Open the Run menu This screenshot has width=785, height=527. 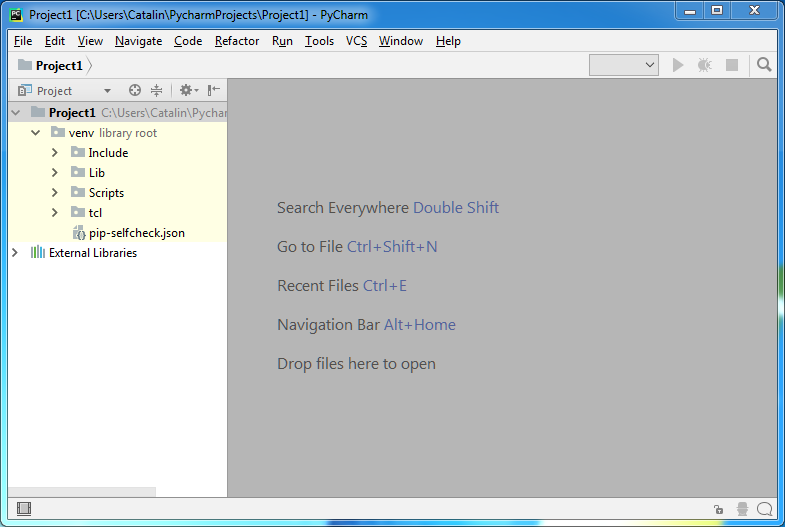(282, 41)
